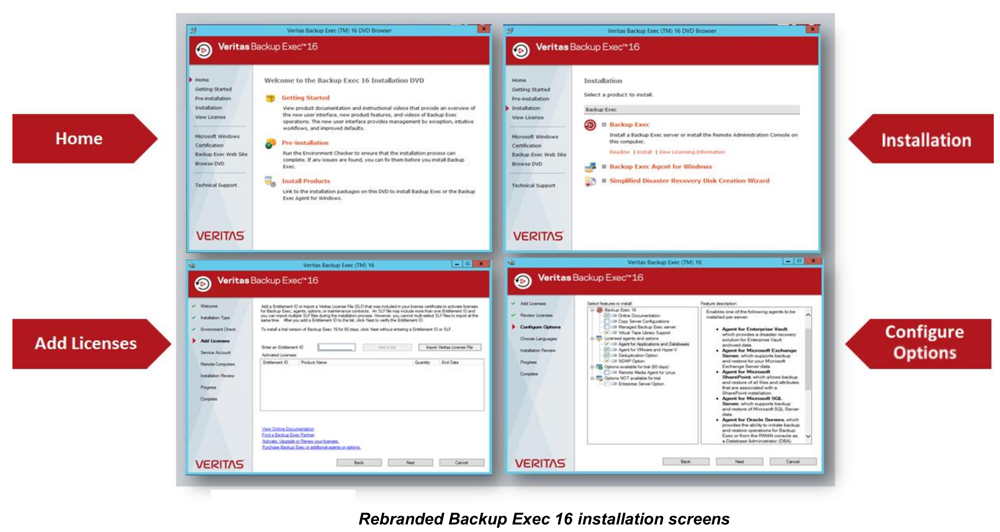Collapse the Backup Exec product entry in Installation window

pos(604,124)
